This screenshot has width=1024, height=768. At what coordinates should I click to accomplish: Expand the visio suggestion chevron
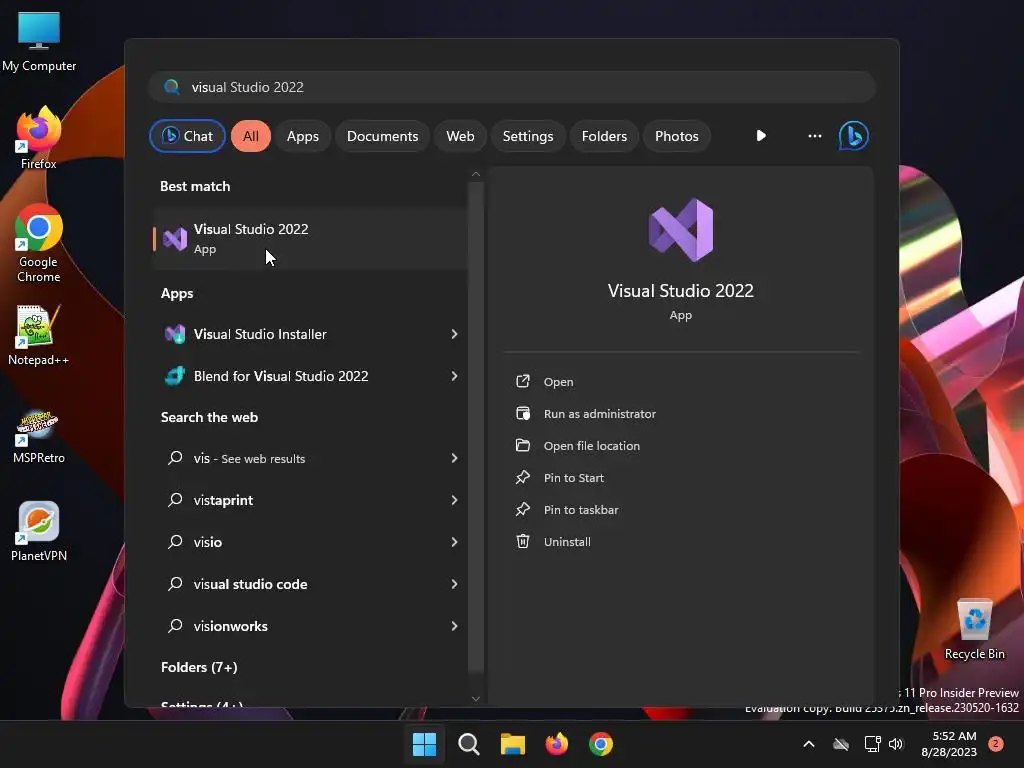click(455, 542)
